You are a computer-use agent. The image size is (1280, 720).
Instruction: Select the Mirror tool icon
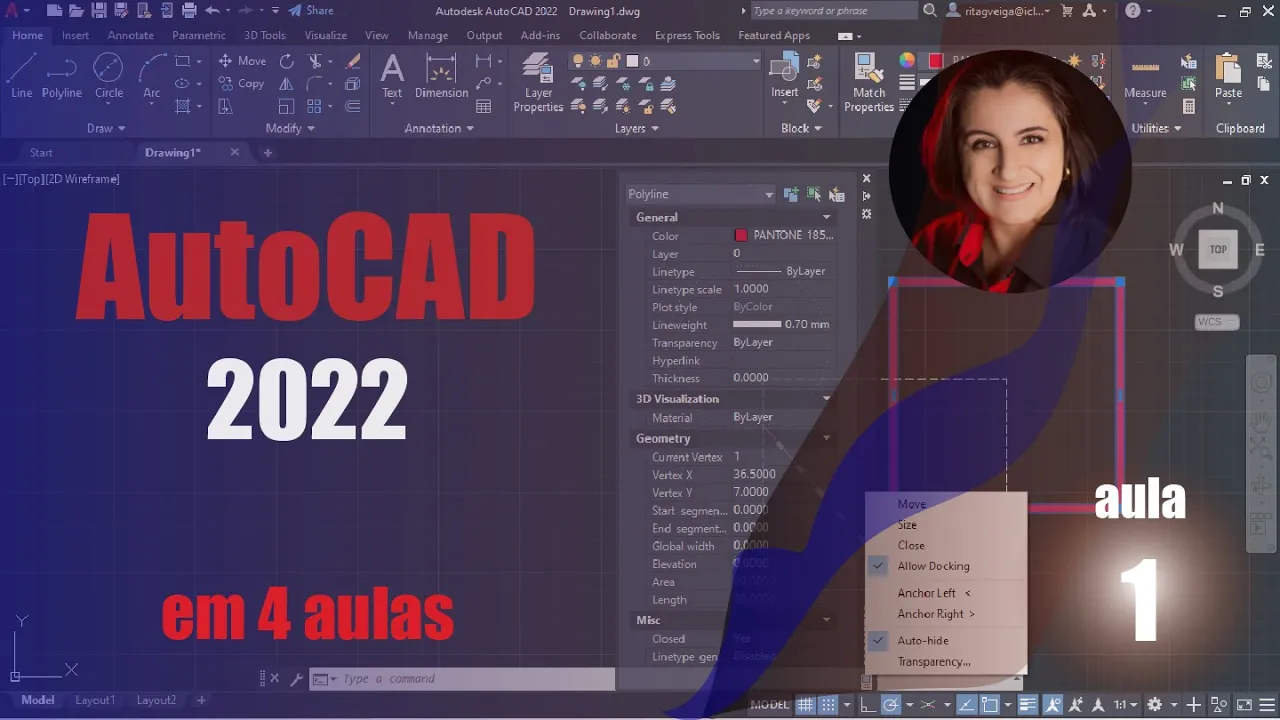pos(287,84)
